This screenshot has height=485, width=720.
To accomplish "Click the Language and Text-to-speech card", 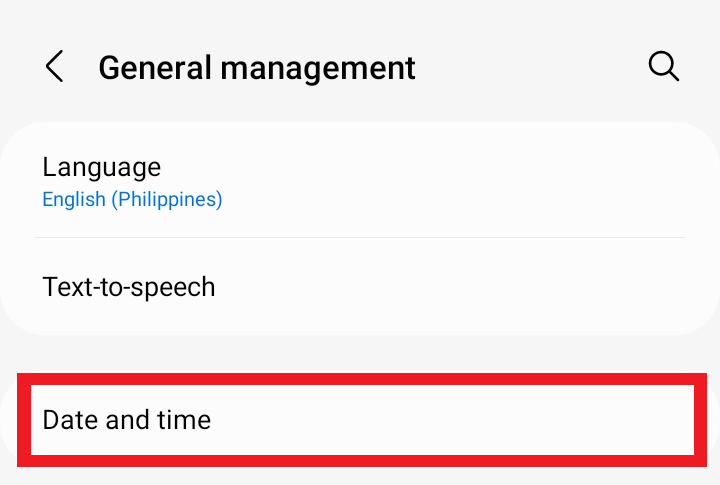I will click(x=360, y=228).
